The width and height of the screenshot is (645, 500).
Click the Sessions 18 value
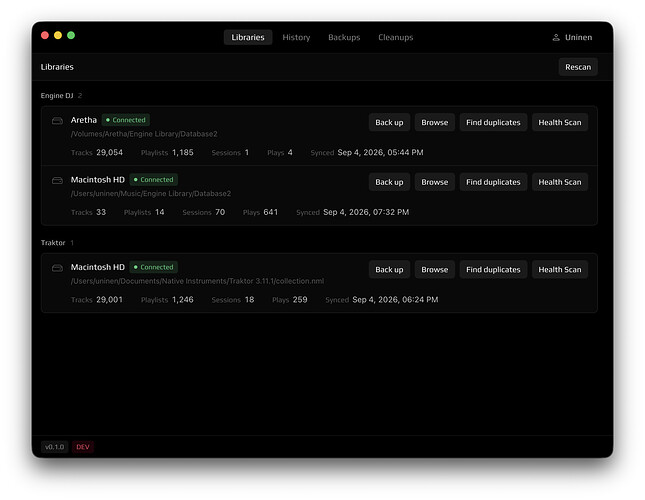(249, 299)
